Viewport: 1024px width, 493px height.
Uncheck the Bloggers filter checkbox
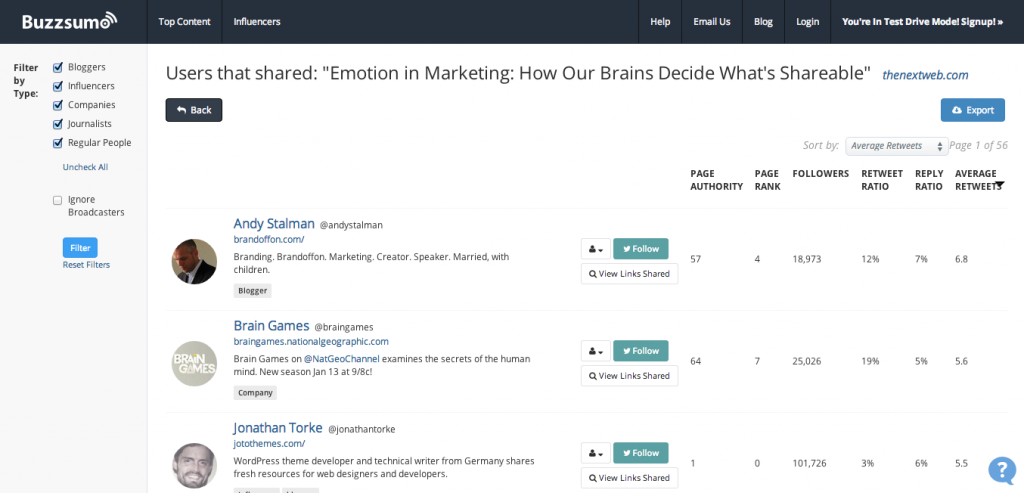pos(57,67)
